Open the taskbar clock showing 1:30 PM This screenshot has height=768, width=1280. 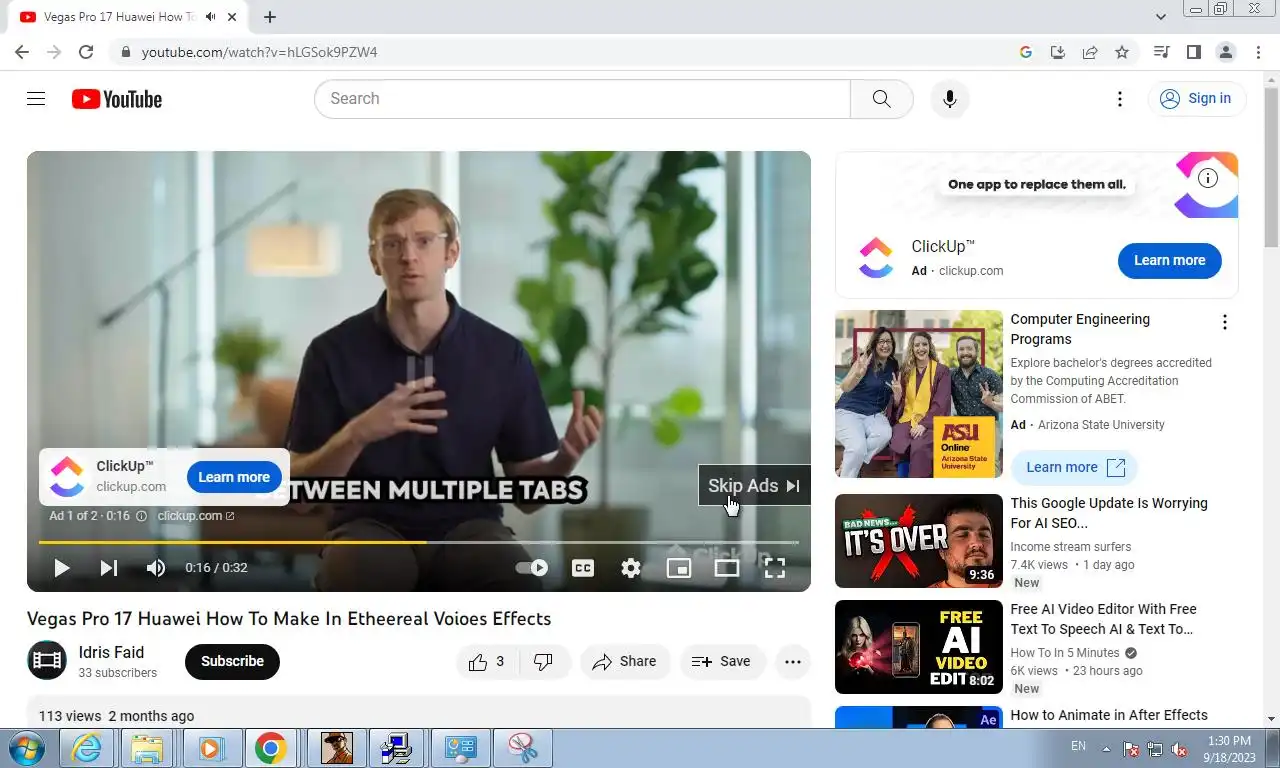click(x=1229, y=749)
